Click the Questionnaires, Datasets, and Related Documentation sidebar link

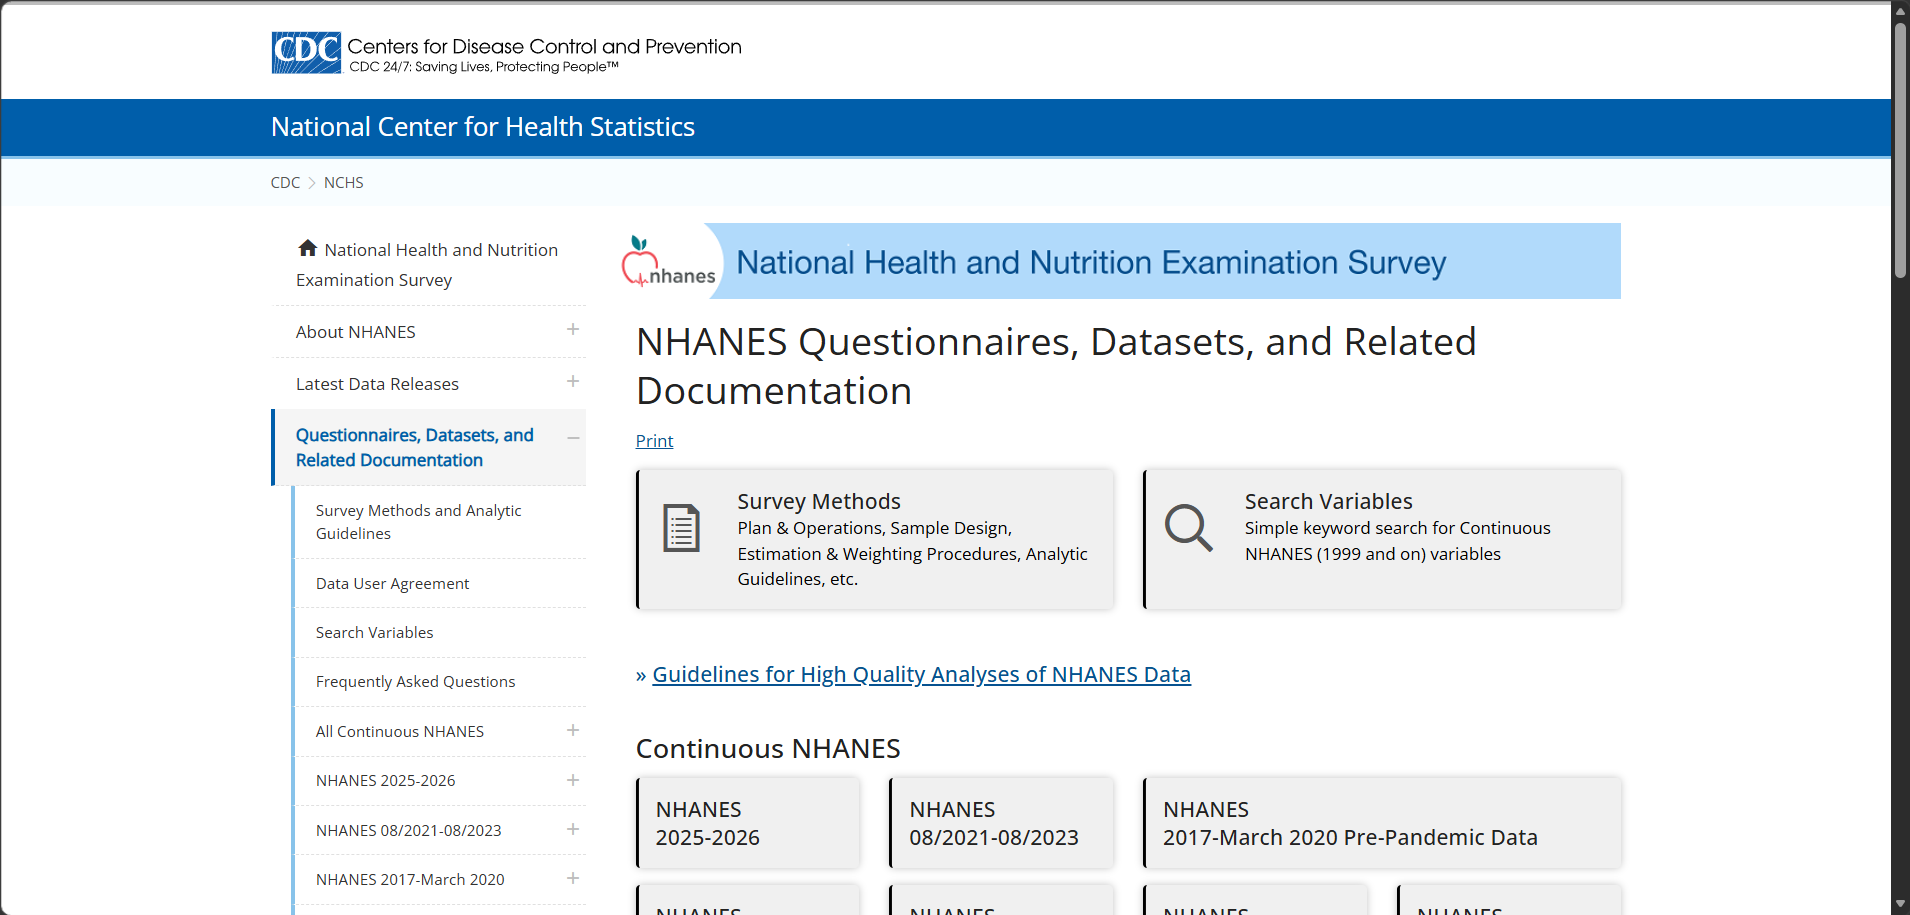415,448
